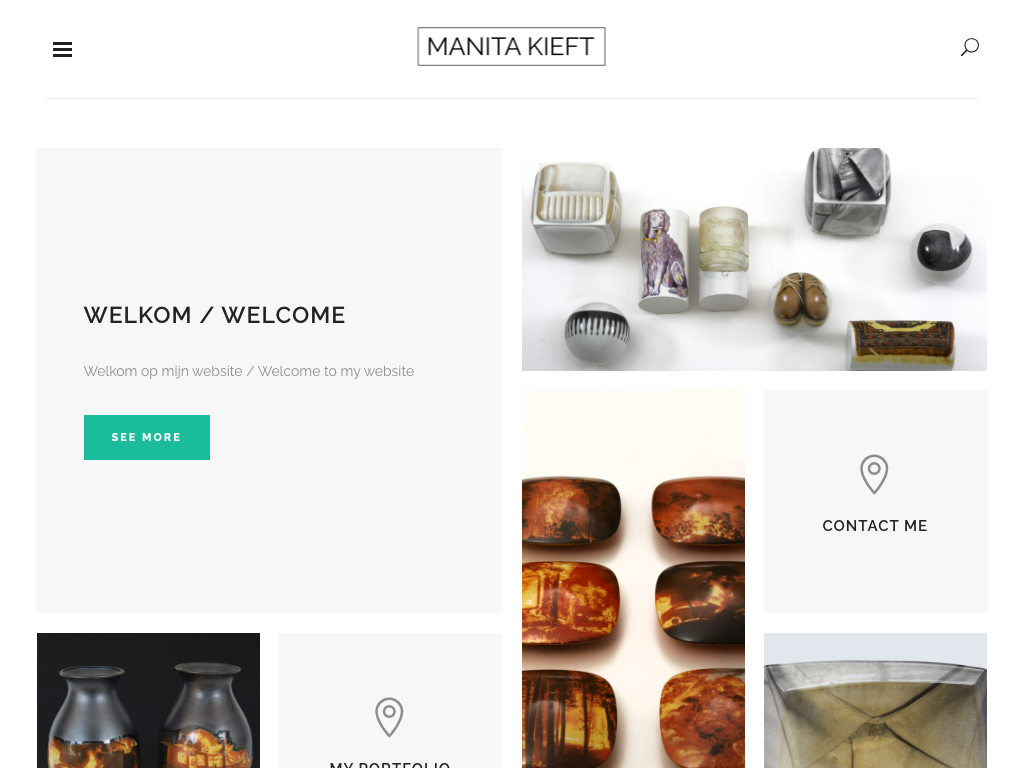
Task: Click the black sphere object in the photo
Action: (943, 252)
